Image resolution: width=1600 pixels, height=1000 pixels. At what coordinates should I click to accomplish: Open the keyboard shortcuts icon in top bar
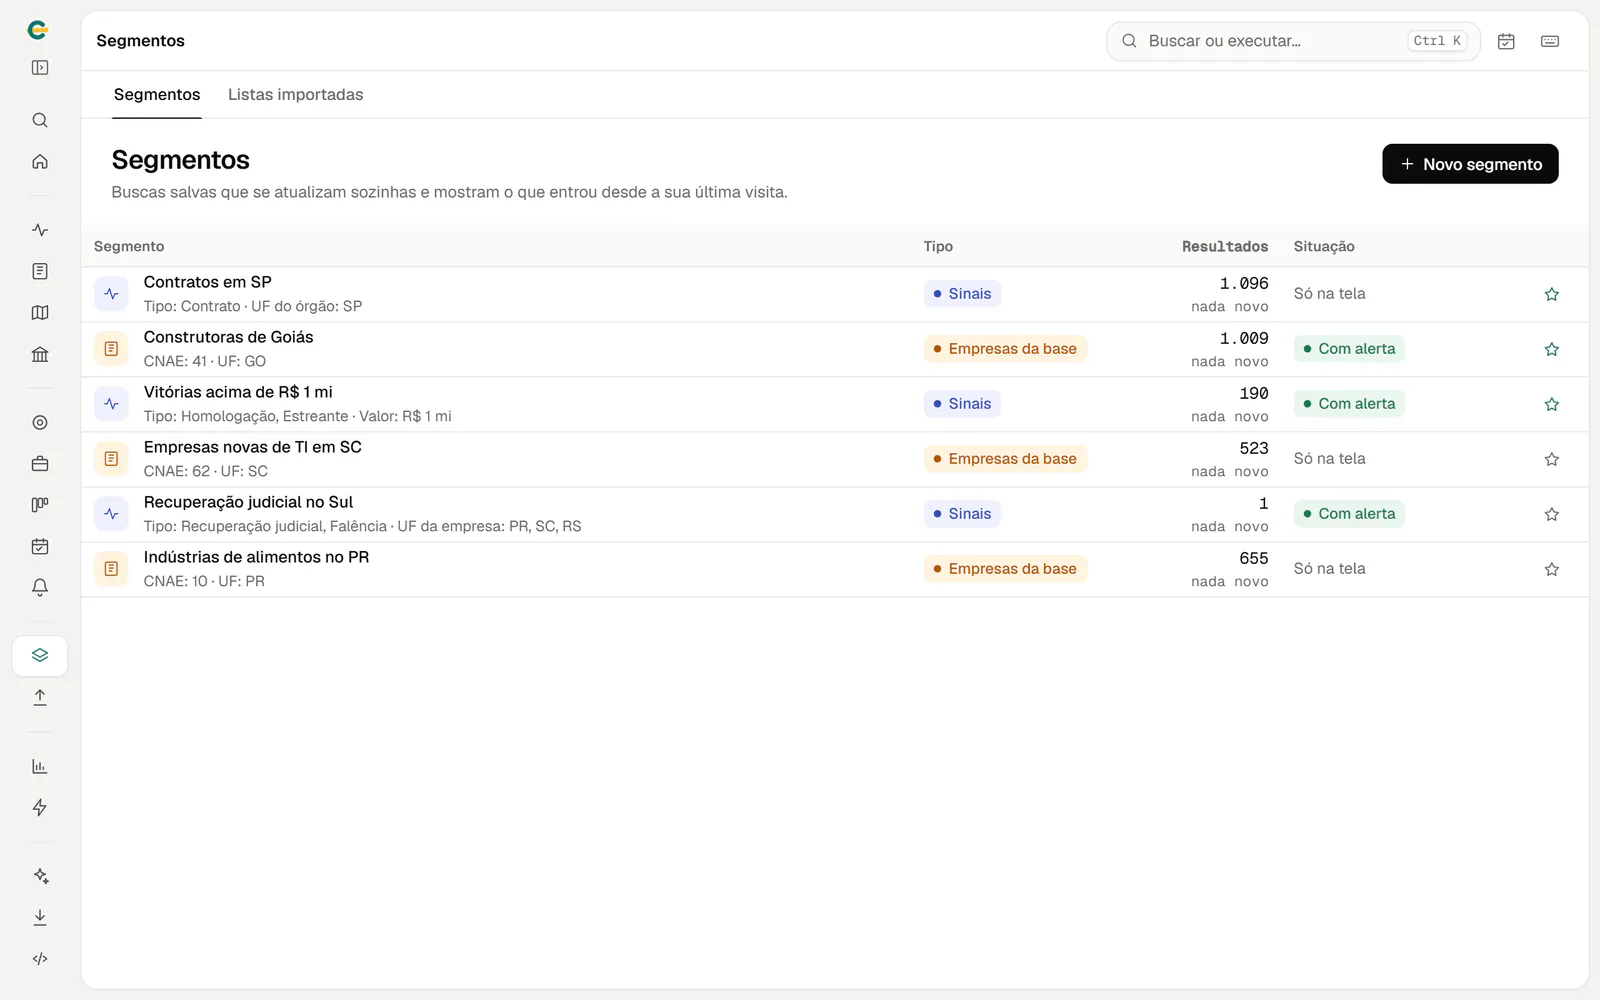click(x=1550, y=41)
